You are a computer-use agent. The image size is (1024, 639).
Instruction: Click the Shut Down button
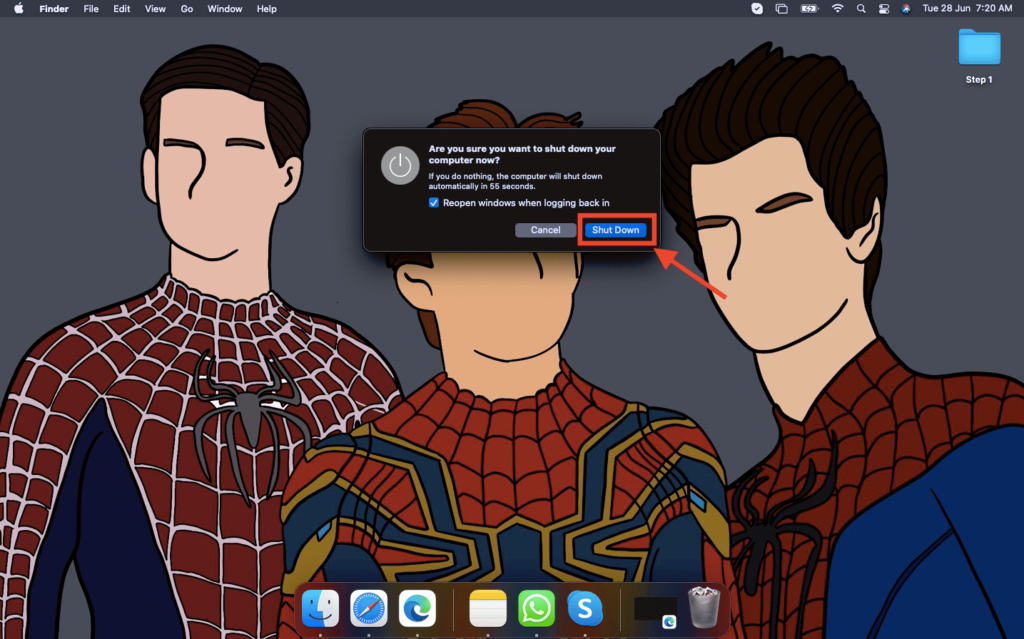[615, 230]
